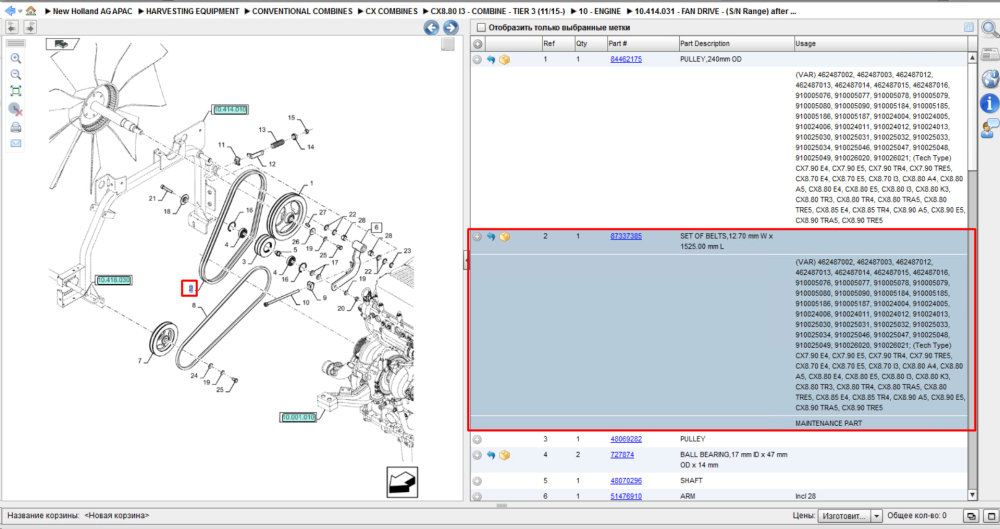Open part number 84462175 link
Screen dimensions: 1000x529
point(626,59)
